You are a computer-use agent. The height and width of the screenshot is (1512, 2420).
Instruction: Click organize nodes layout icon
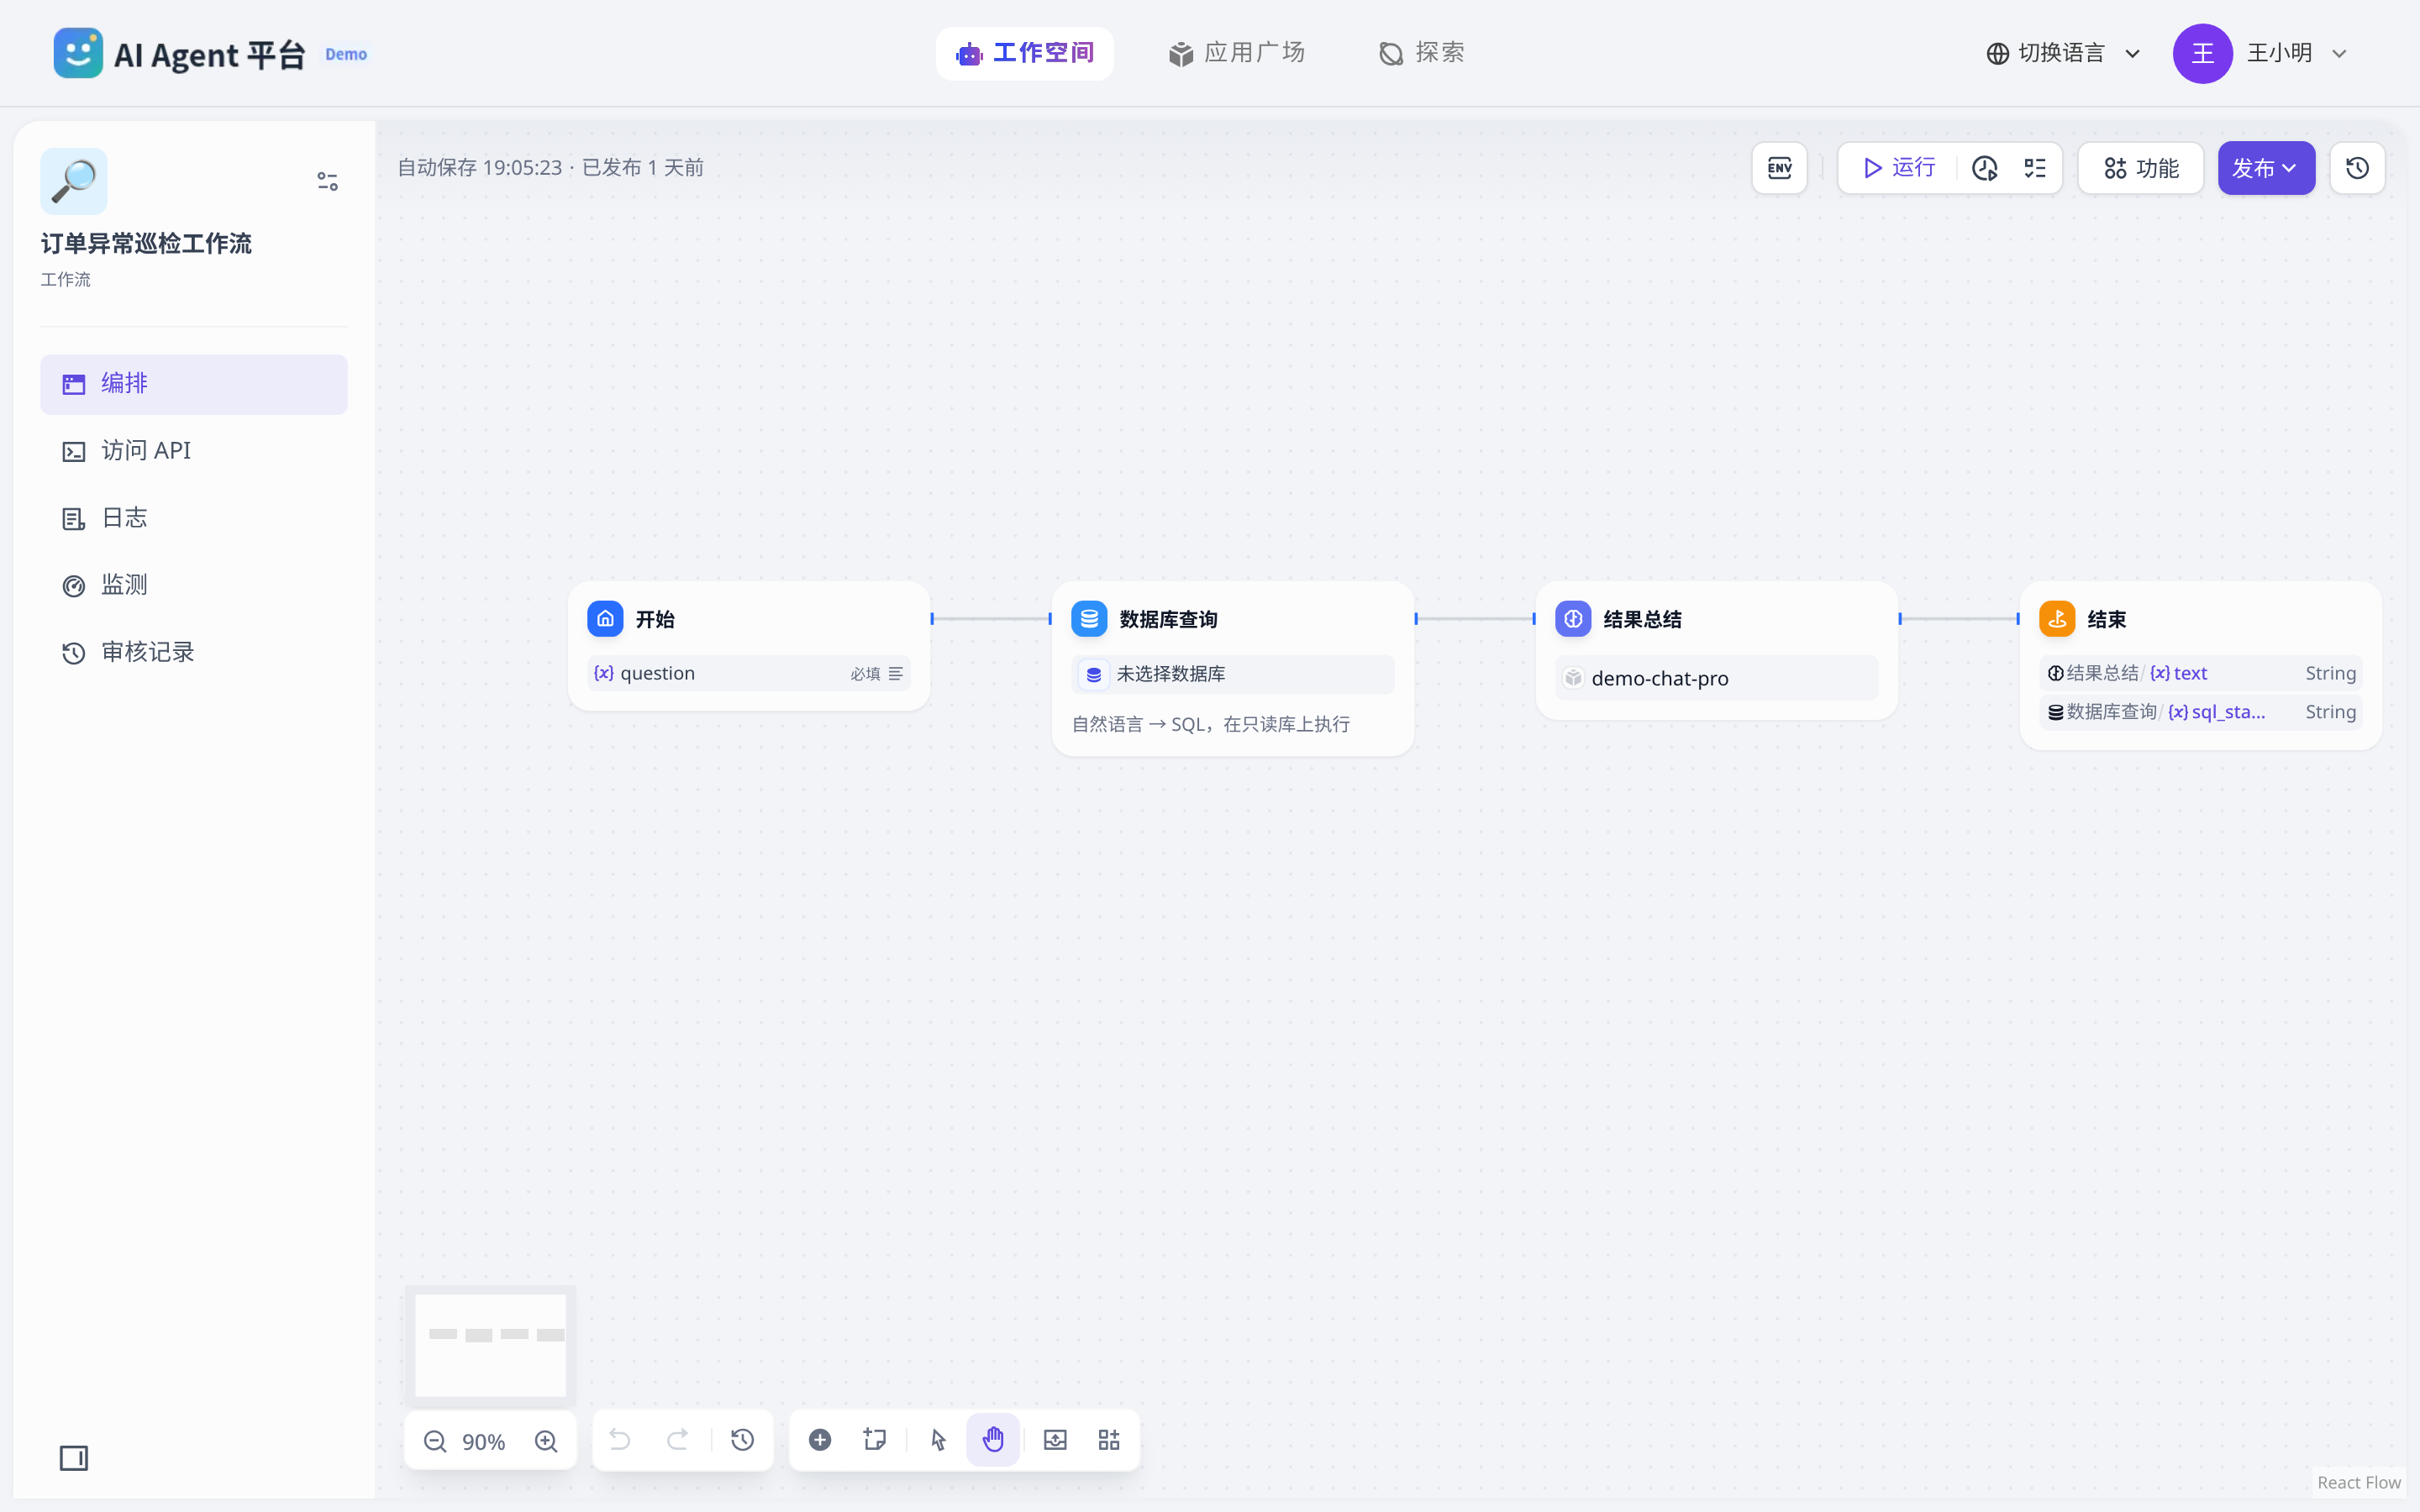1109,1440
